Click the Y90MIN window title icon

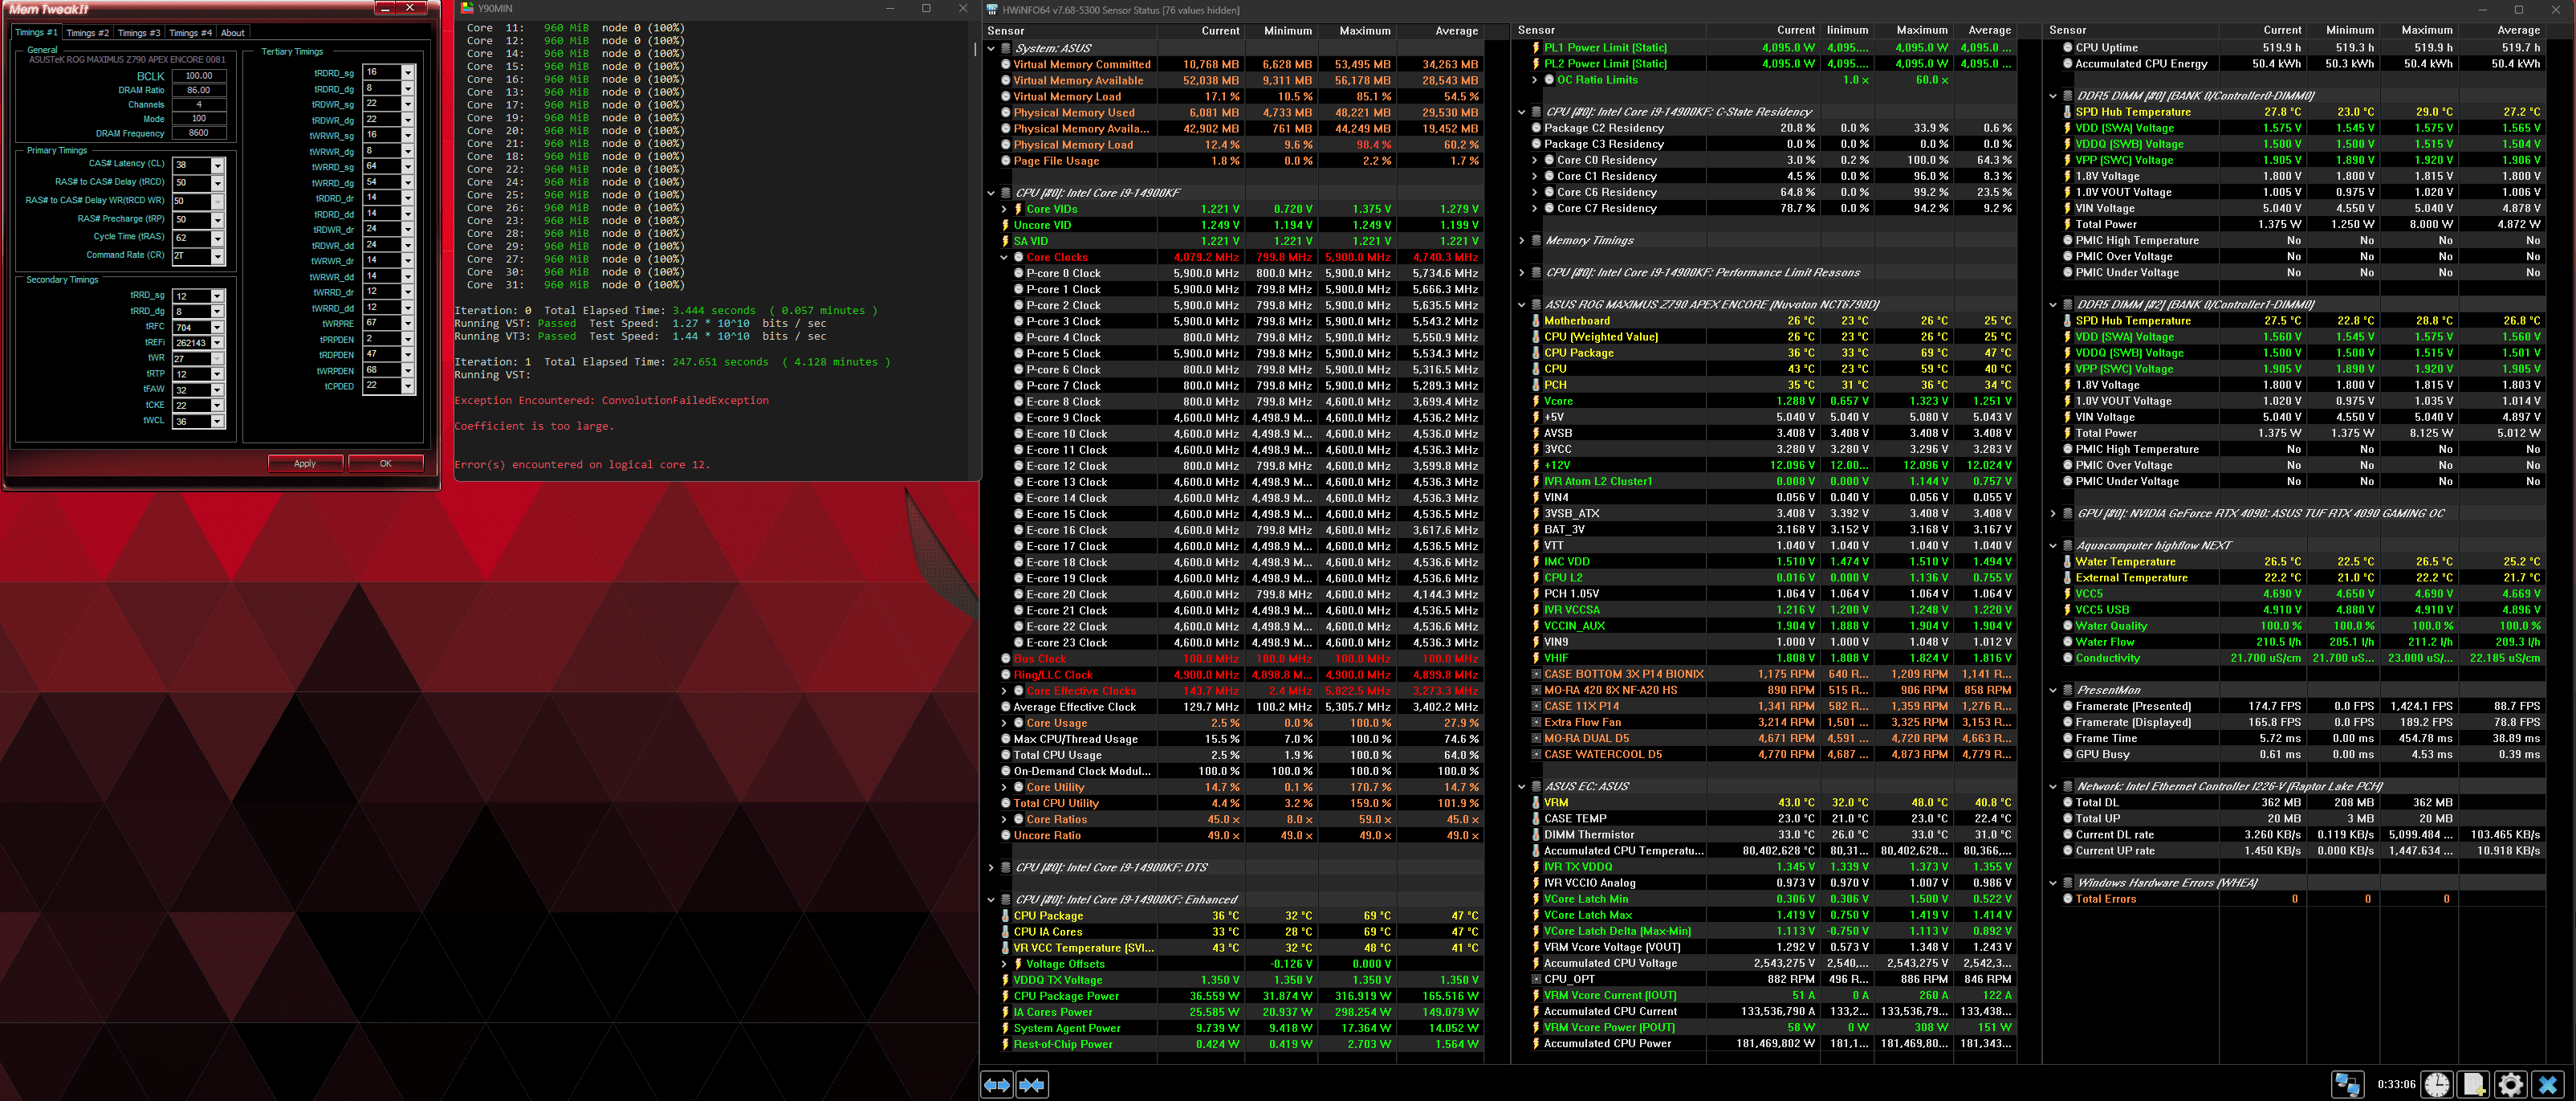pos(467,8)
